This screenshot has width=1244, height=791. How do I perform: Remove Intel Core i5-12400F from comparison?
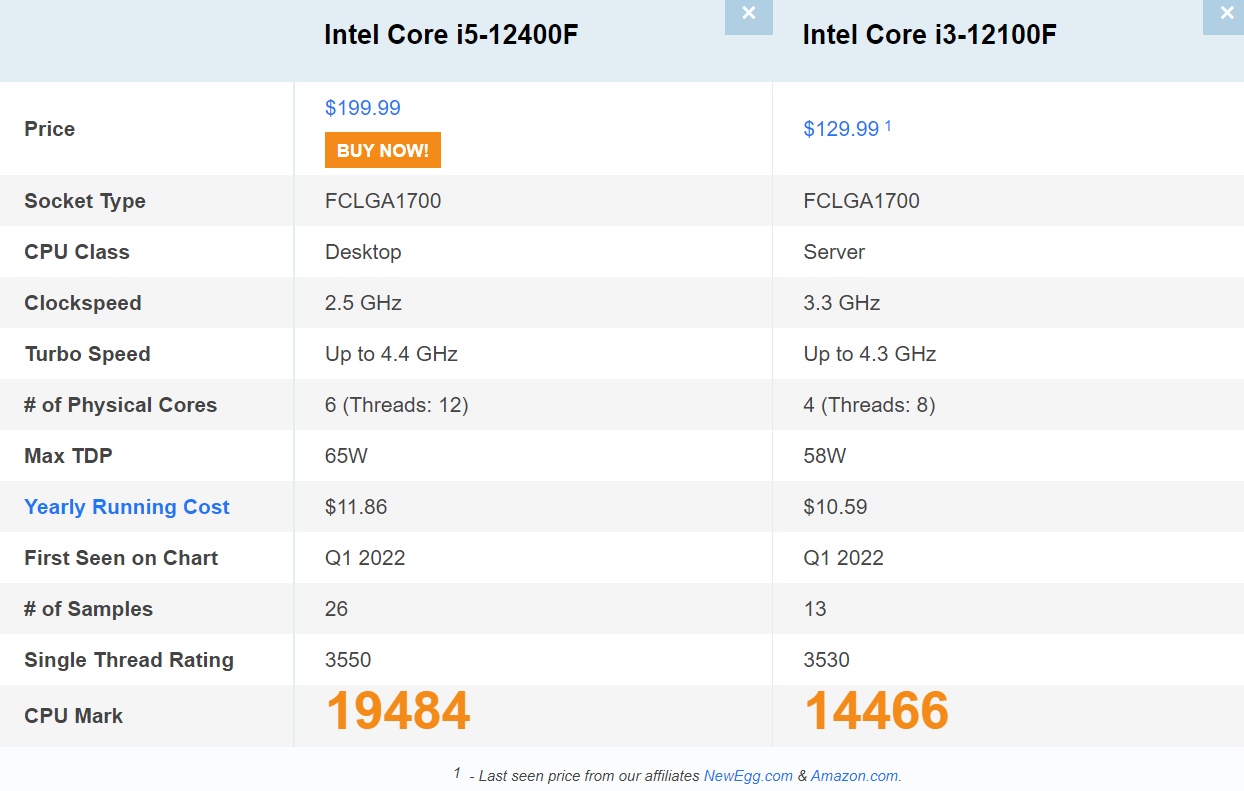749,16
